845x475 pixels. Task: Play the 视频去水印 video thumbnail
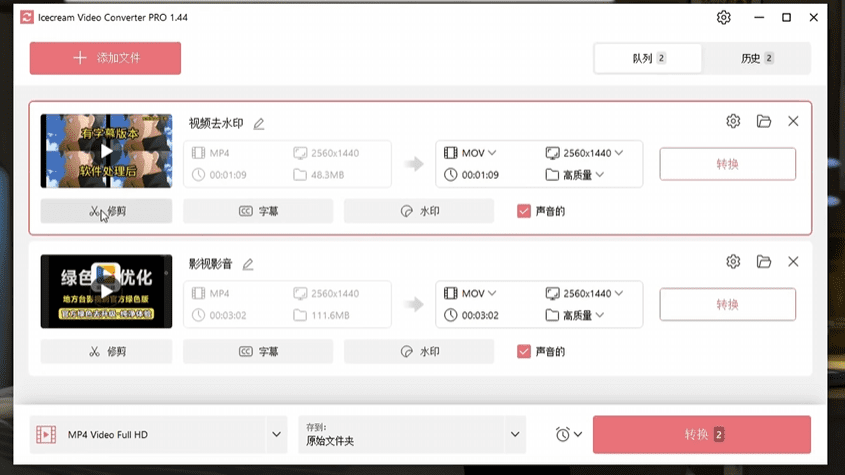(x=106, y=151)
